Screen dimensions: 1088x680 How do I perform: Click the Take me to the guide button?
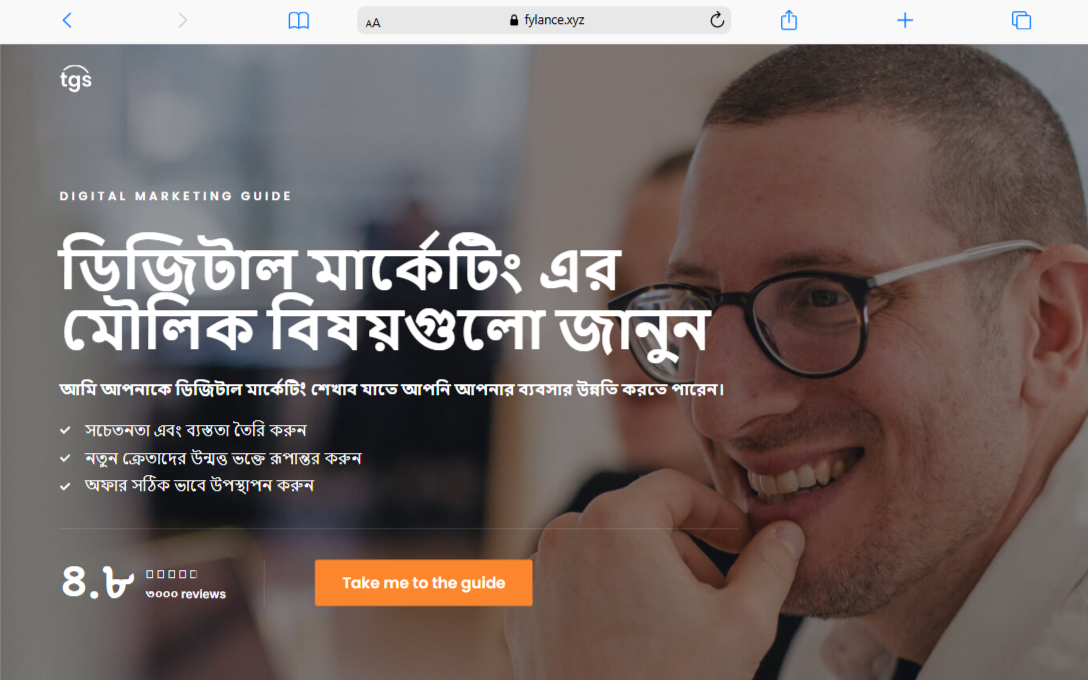tap(423, 583)
